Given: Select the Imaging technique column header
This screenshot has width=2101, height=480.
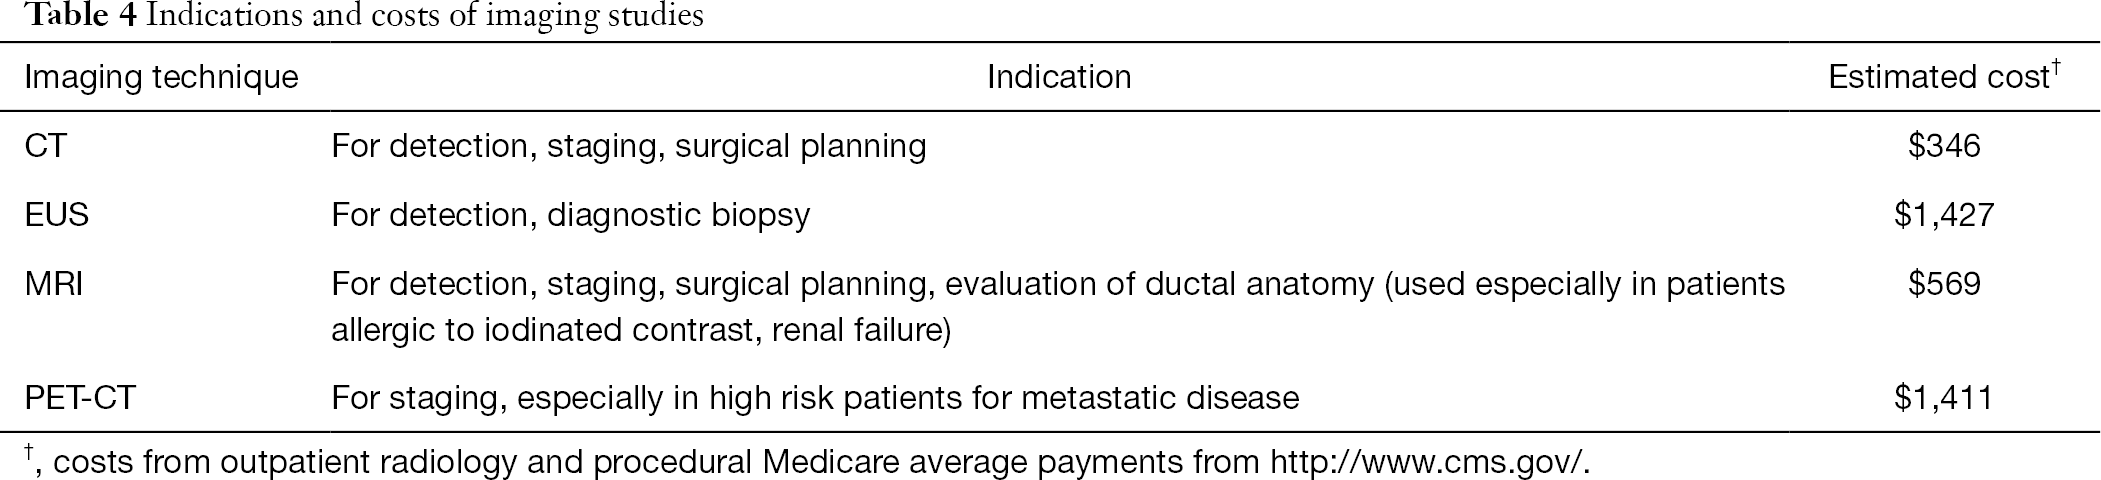Looking at the screenshot, I should (x=161, y=77).
